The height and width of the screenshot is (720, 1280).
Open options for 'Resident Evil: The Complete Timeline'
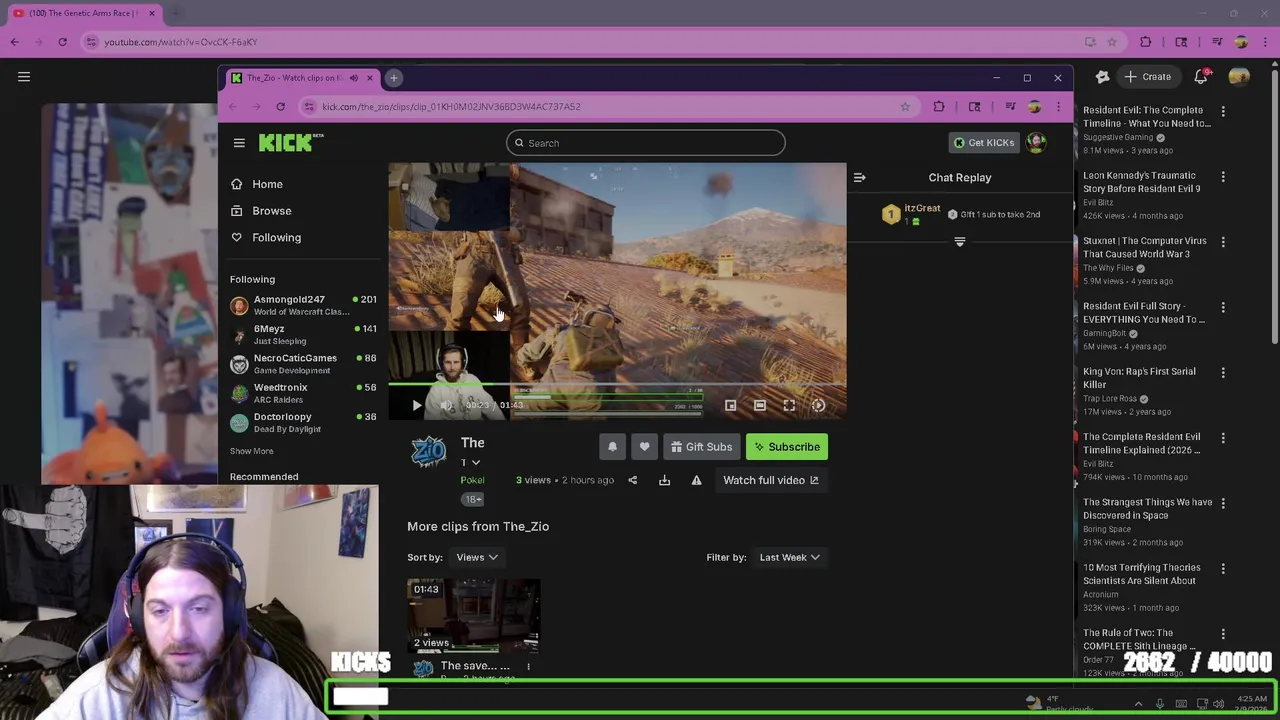(x=1223, y=111)
